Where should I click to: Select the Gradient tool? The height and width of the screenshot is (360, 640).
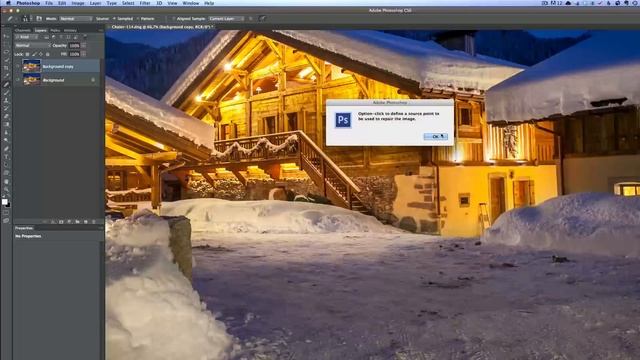[6, 124]
